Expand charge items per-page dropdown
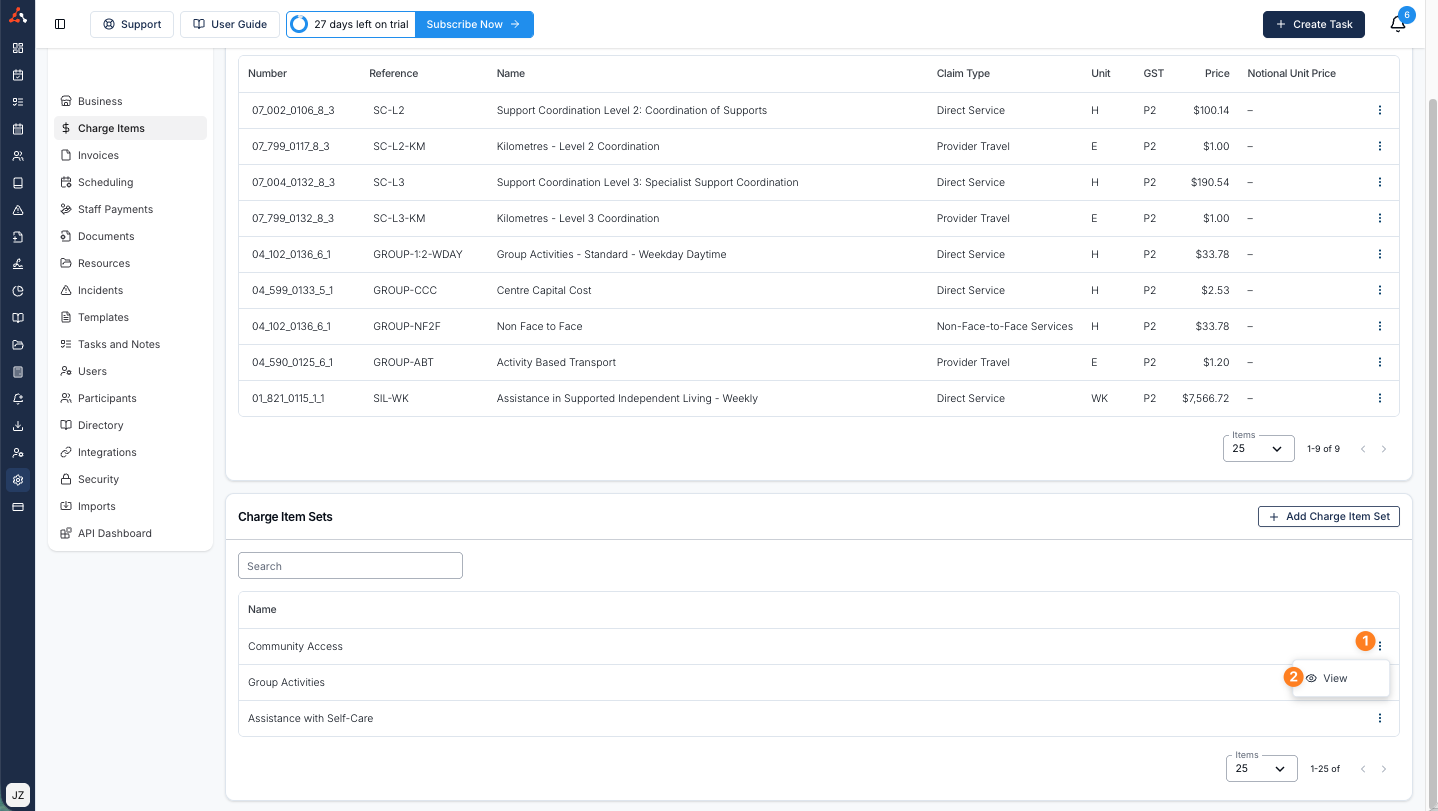 (x=1258, y=449)
